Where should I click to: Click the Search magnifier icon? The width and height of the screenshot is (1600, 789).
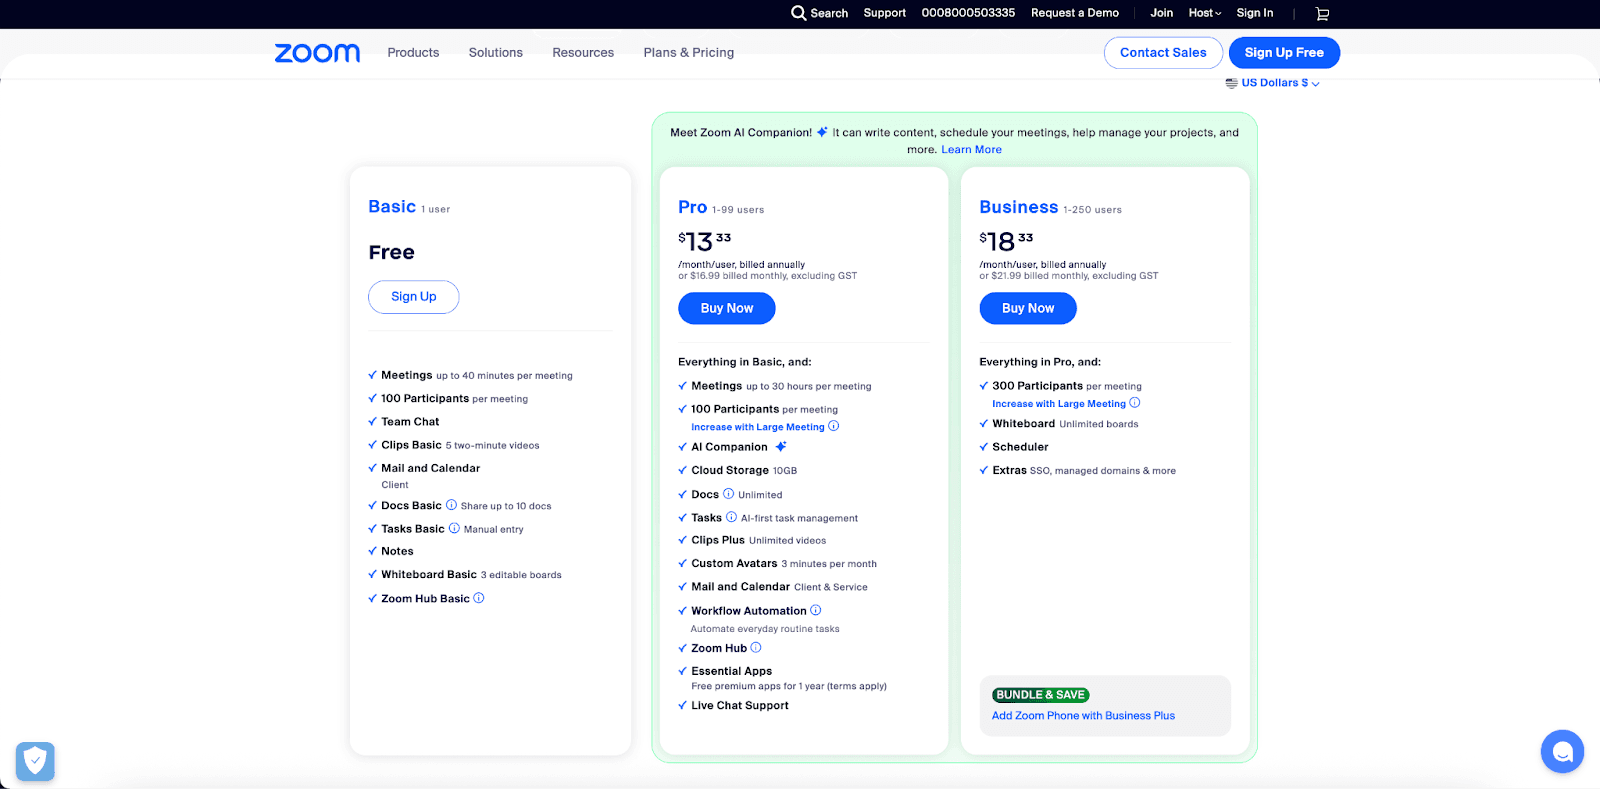click(x=798, y=13)
